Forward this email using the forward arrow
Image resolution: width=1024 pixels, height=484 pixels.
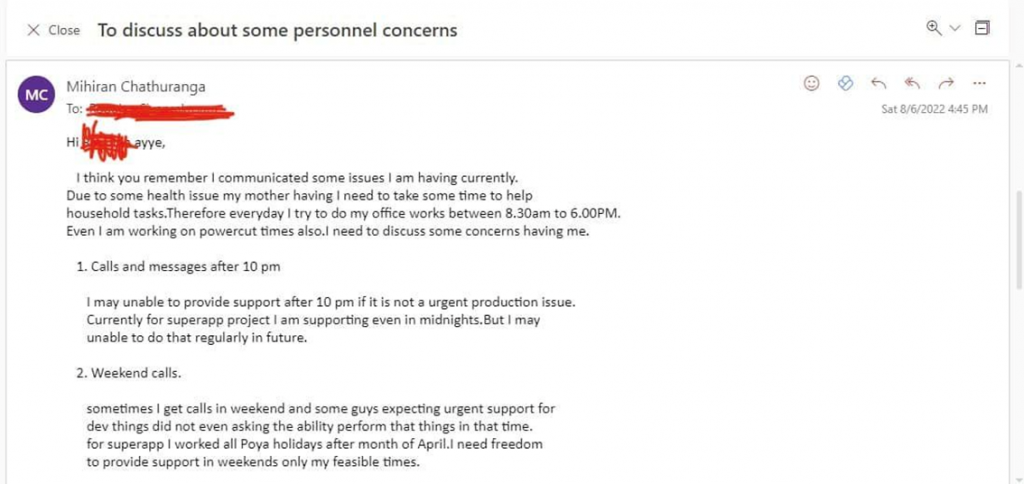tap(946, 83)
